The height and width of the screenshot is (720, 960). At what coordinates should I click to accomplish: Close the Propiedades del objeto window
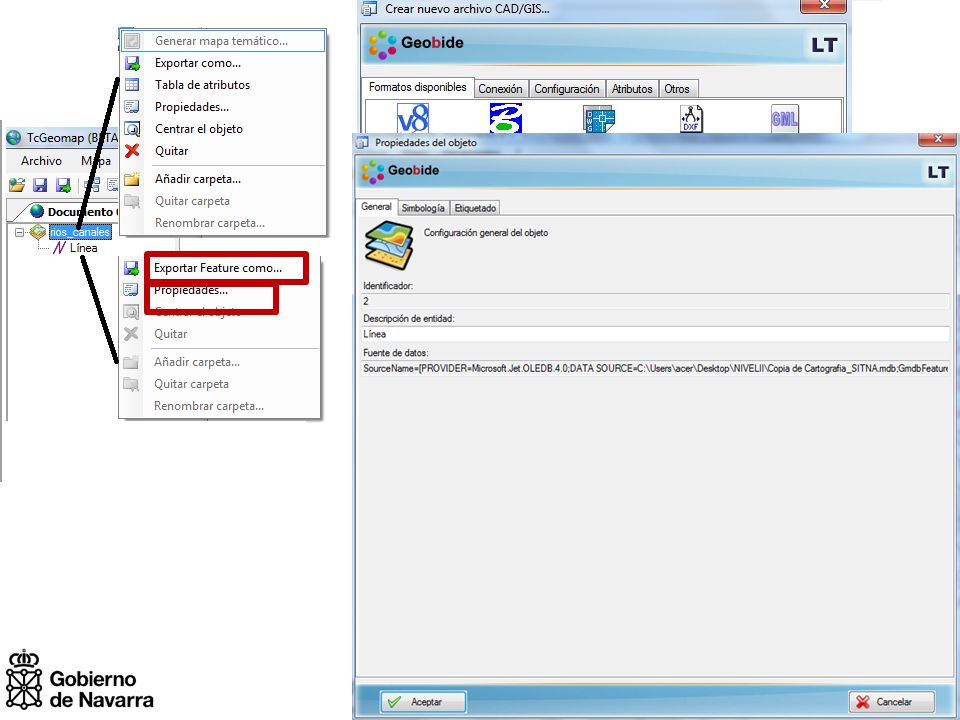(937, 140)
